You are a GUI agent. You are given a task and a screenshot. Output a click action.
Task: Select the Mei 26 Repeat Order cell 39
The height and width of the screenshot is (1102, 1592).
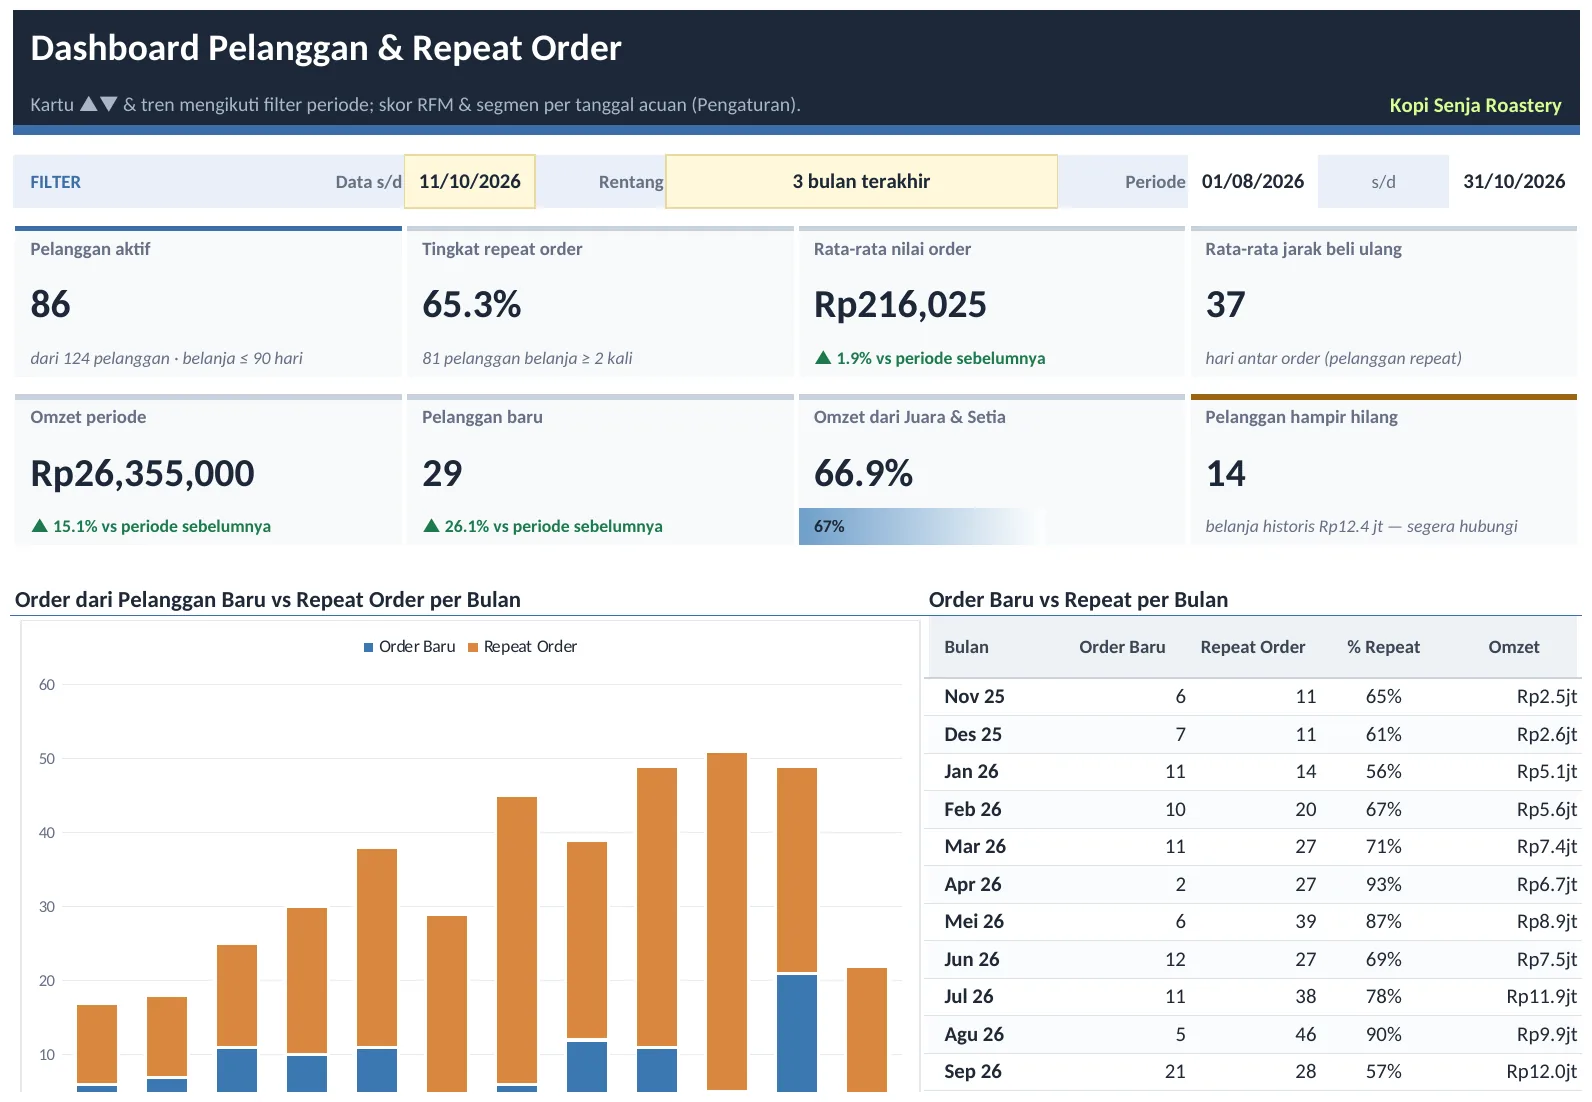tap(1305, 921)
